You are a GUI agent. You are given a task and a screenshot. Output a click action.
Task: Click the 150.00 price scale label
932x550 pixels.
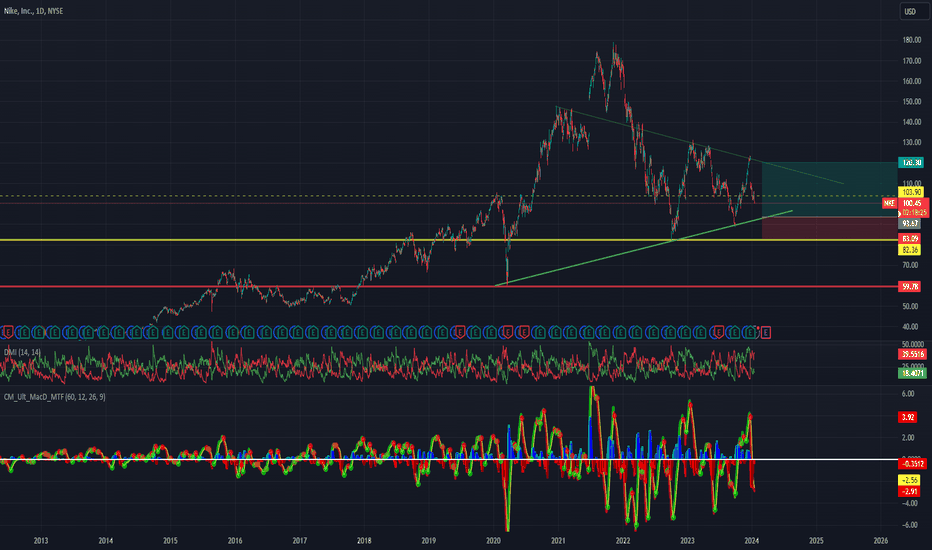(911, 102)
